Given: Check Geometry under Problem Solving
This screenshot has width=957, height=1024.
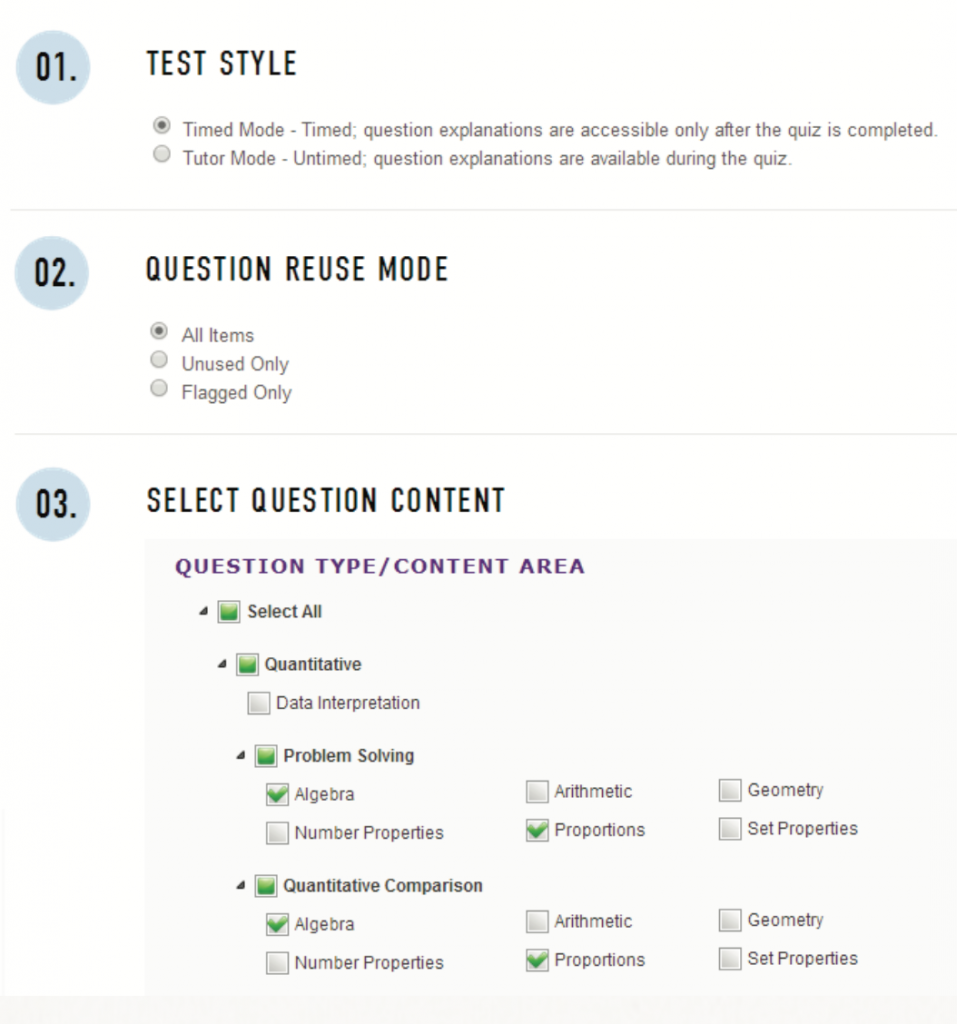Looking at the screenshot, I should point(730,790).
